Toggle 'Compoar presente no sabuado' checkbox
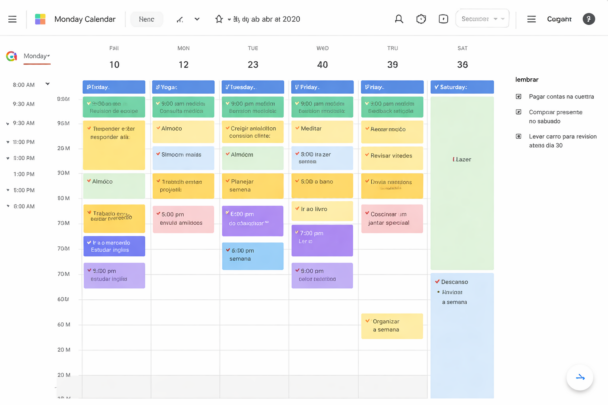 (x=519, y=112)
